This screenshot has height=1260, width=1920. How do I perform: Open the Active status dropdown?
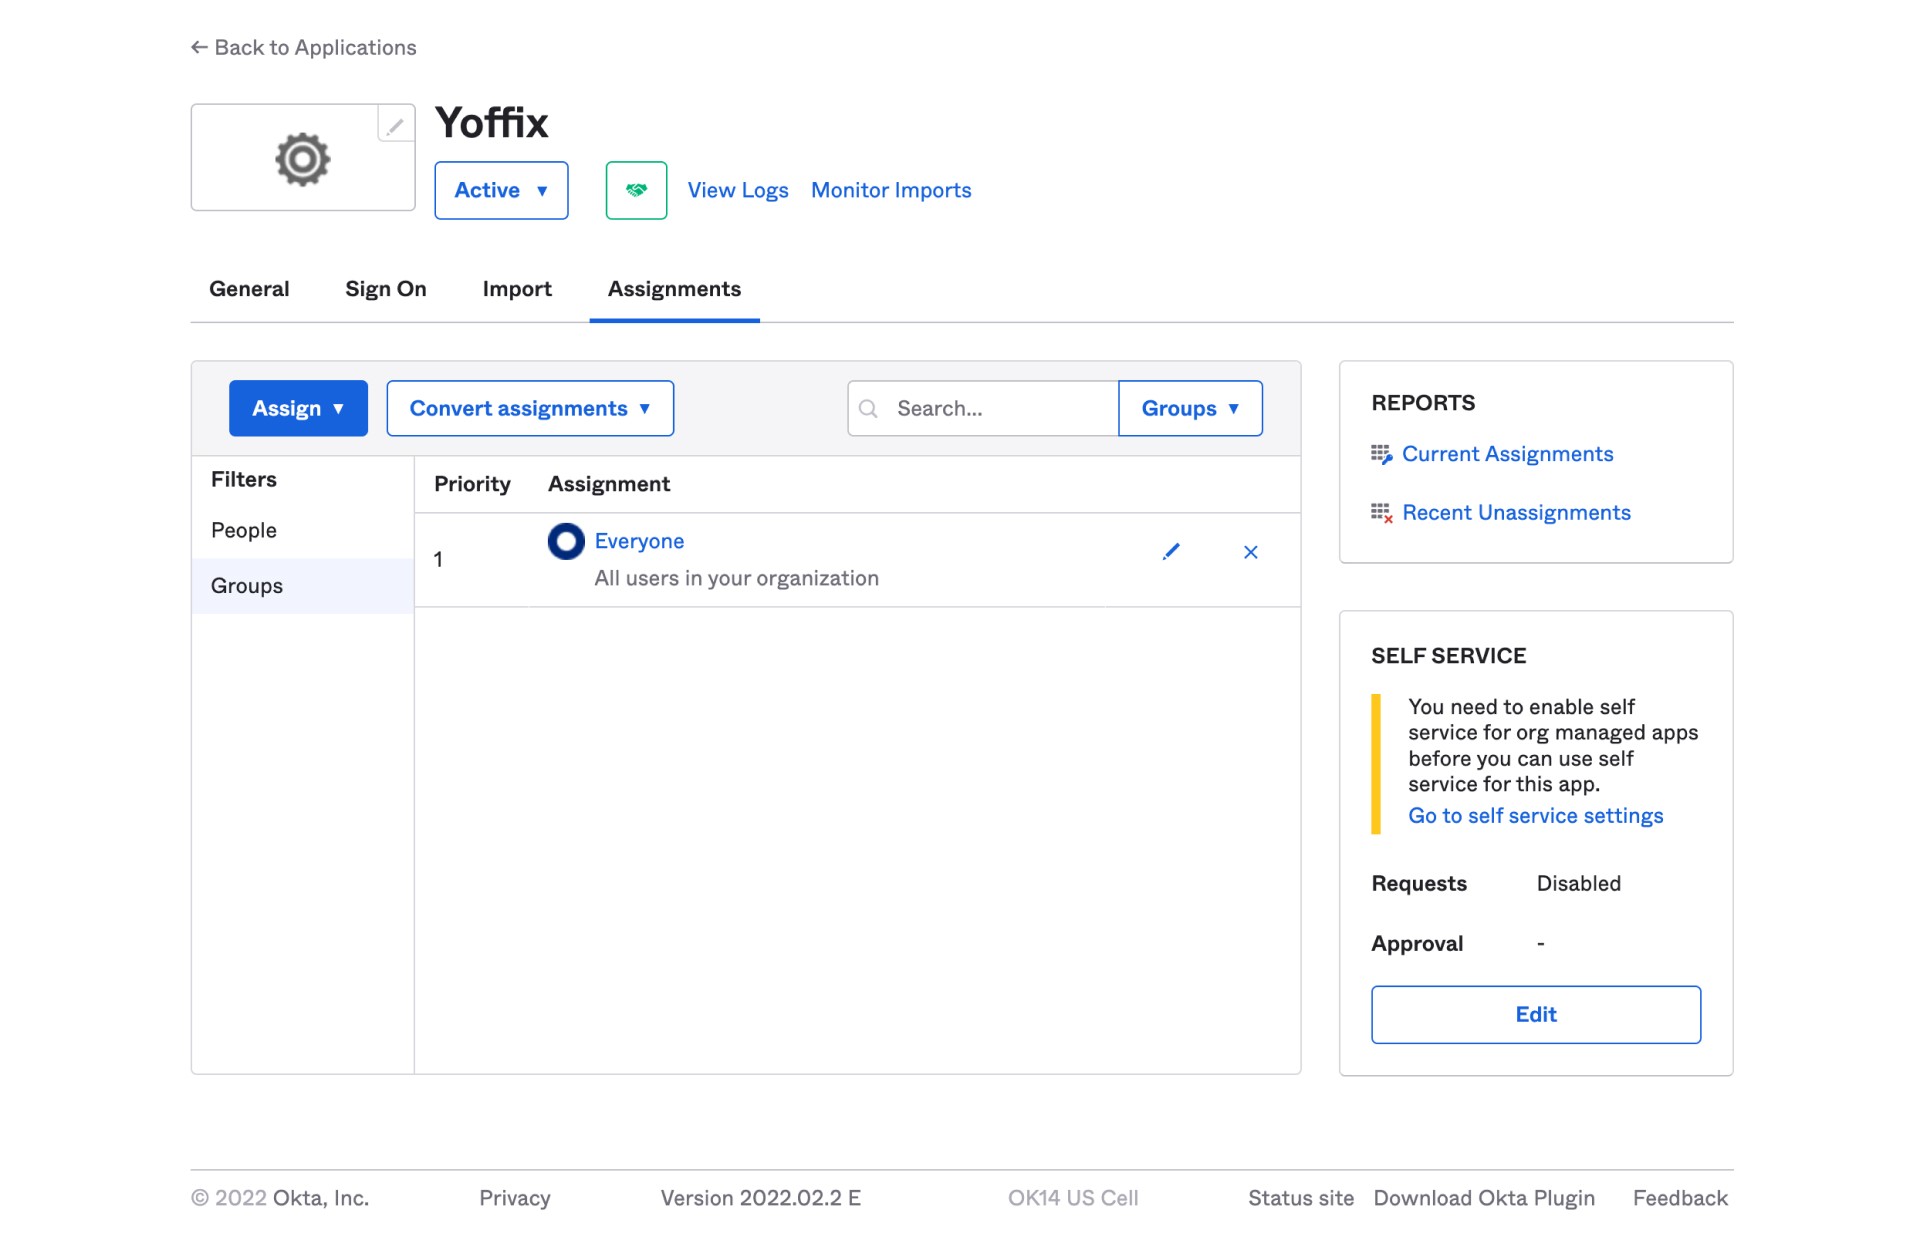point(501,190)
